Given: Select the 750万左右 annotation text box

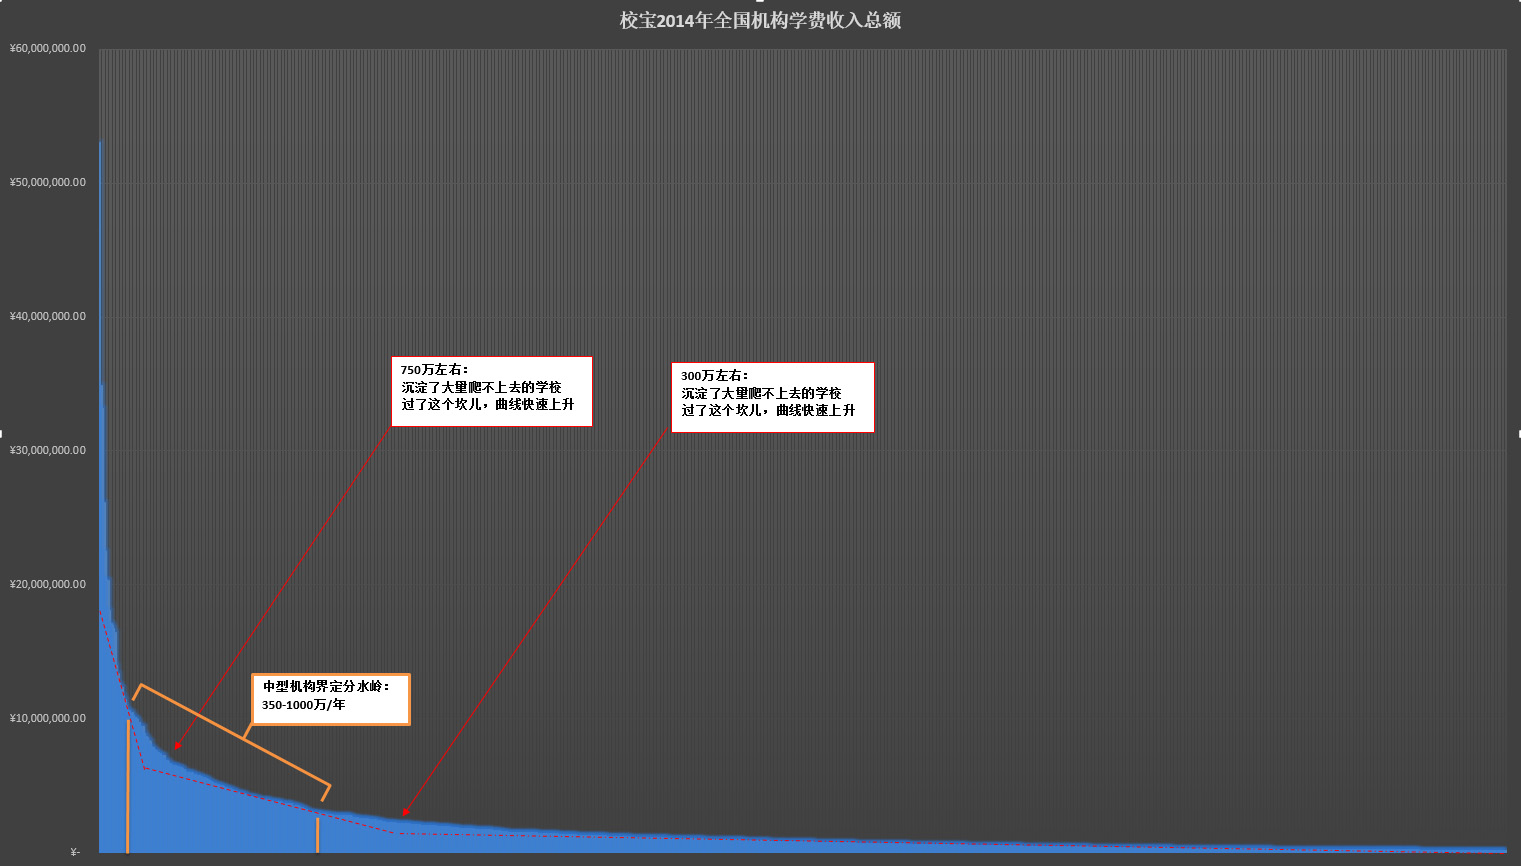Looking at the screenshot, I should [x=491, y=391].
